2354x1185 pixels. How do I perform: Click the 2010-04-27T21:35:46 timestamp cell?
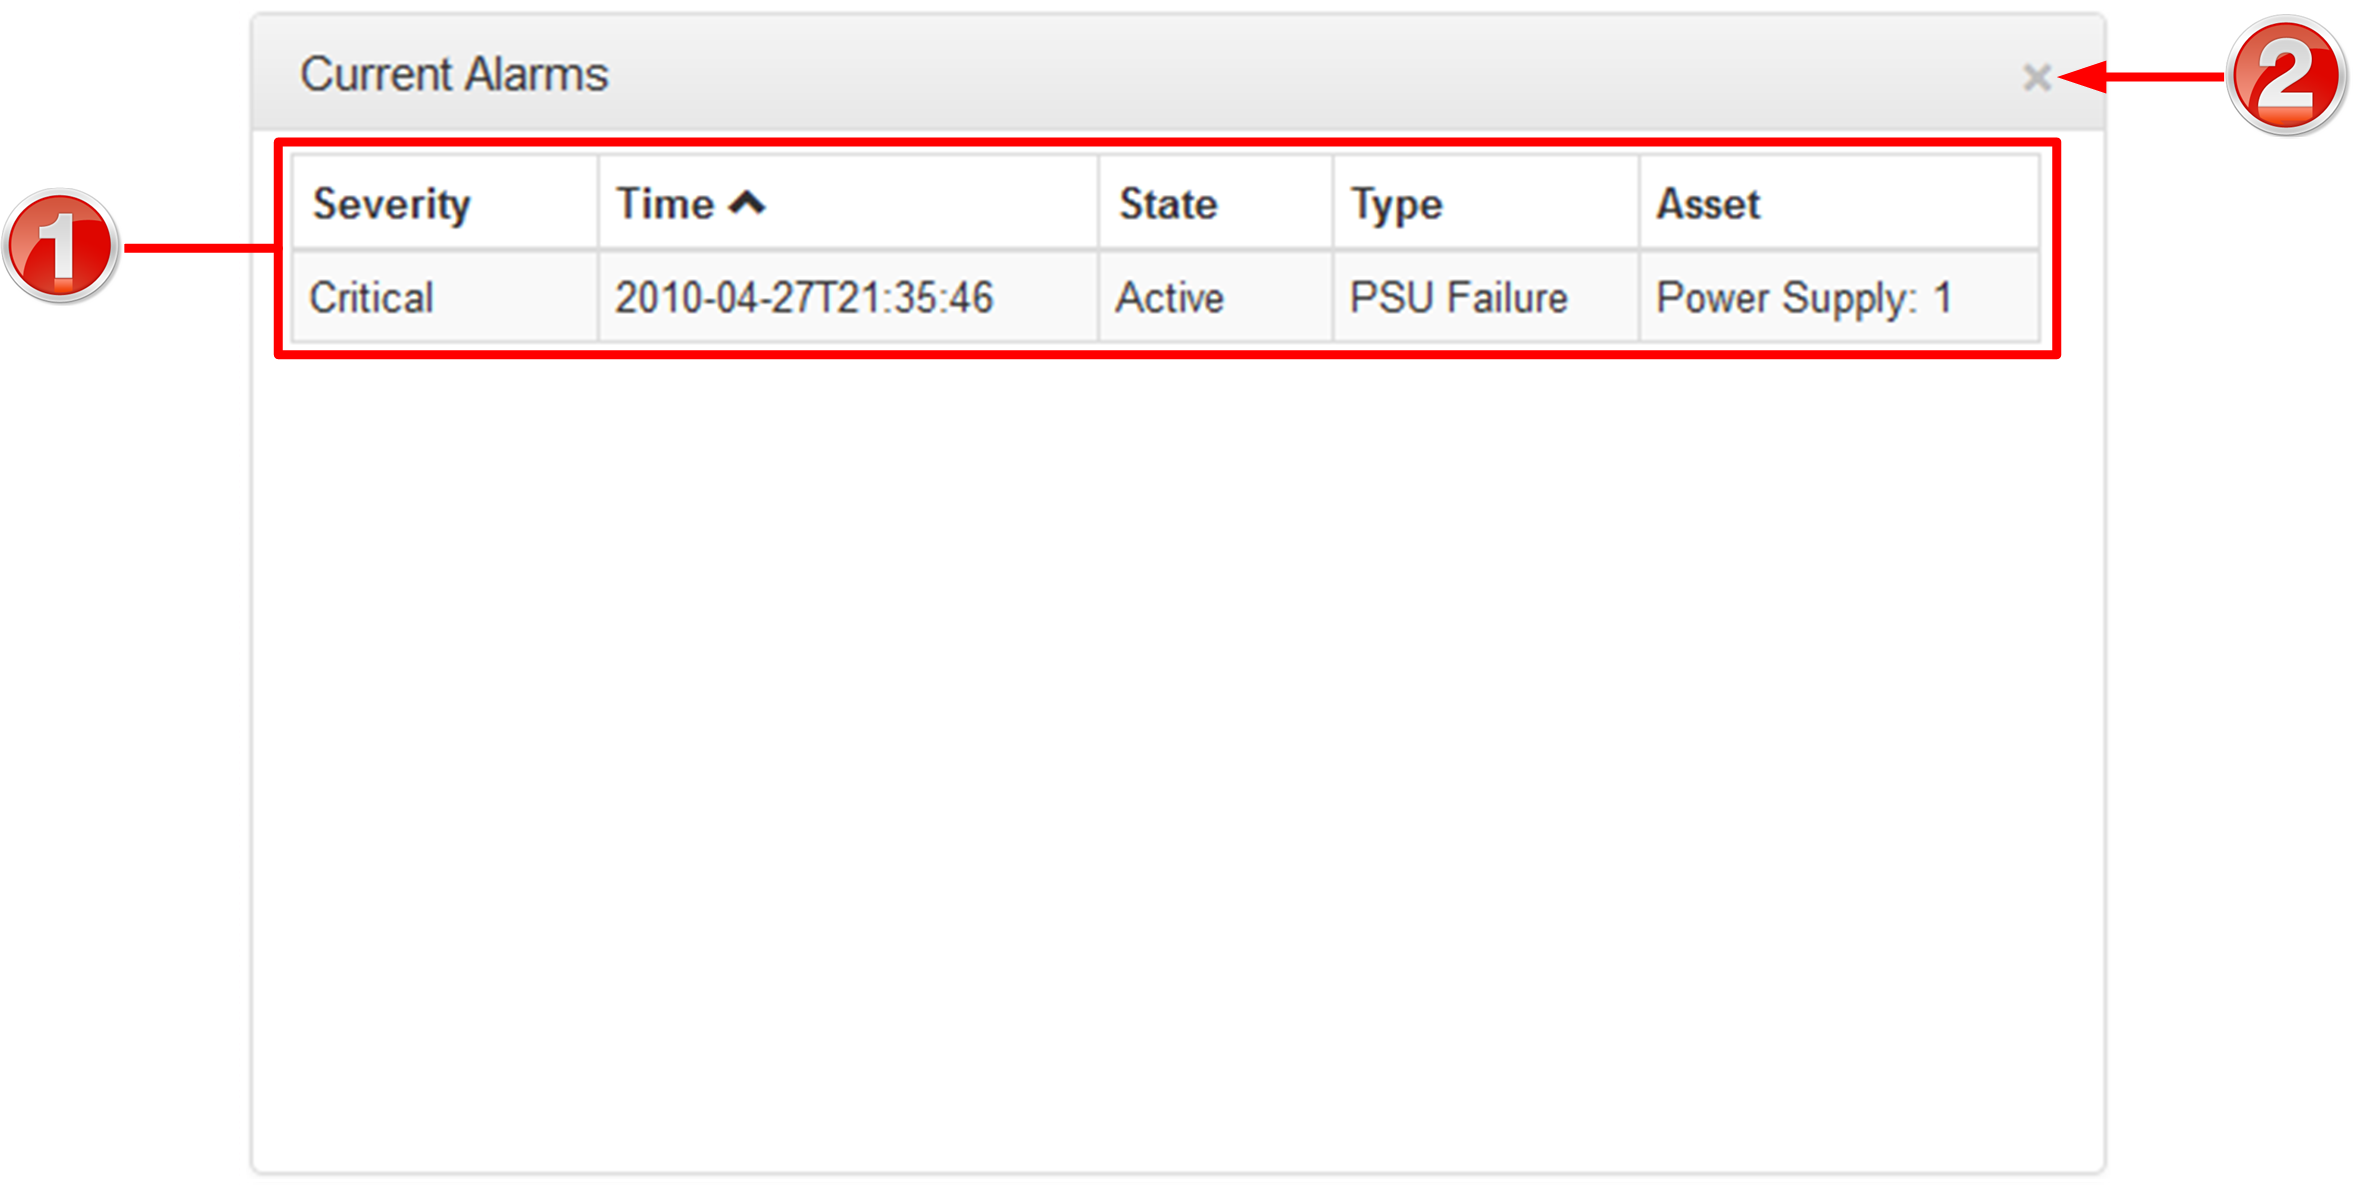click(804, 298)
